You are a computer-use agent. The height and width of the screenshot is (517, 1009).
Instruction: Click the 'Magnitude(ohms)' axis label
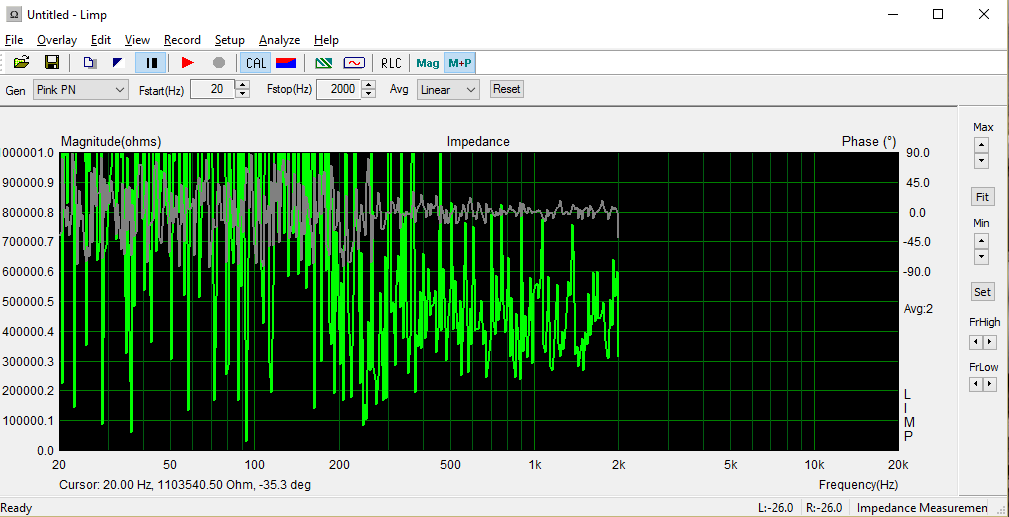[x=111, y=142]
